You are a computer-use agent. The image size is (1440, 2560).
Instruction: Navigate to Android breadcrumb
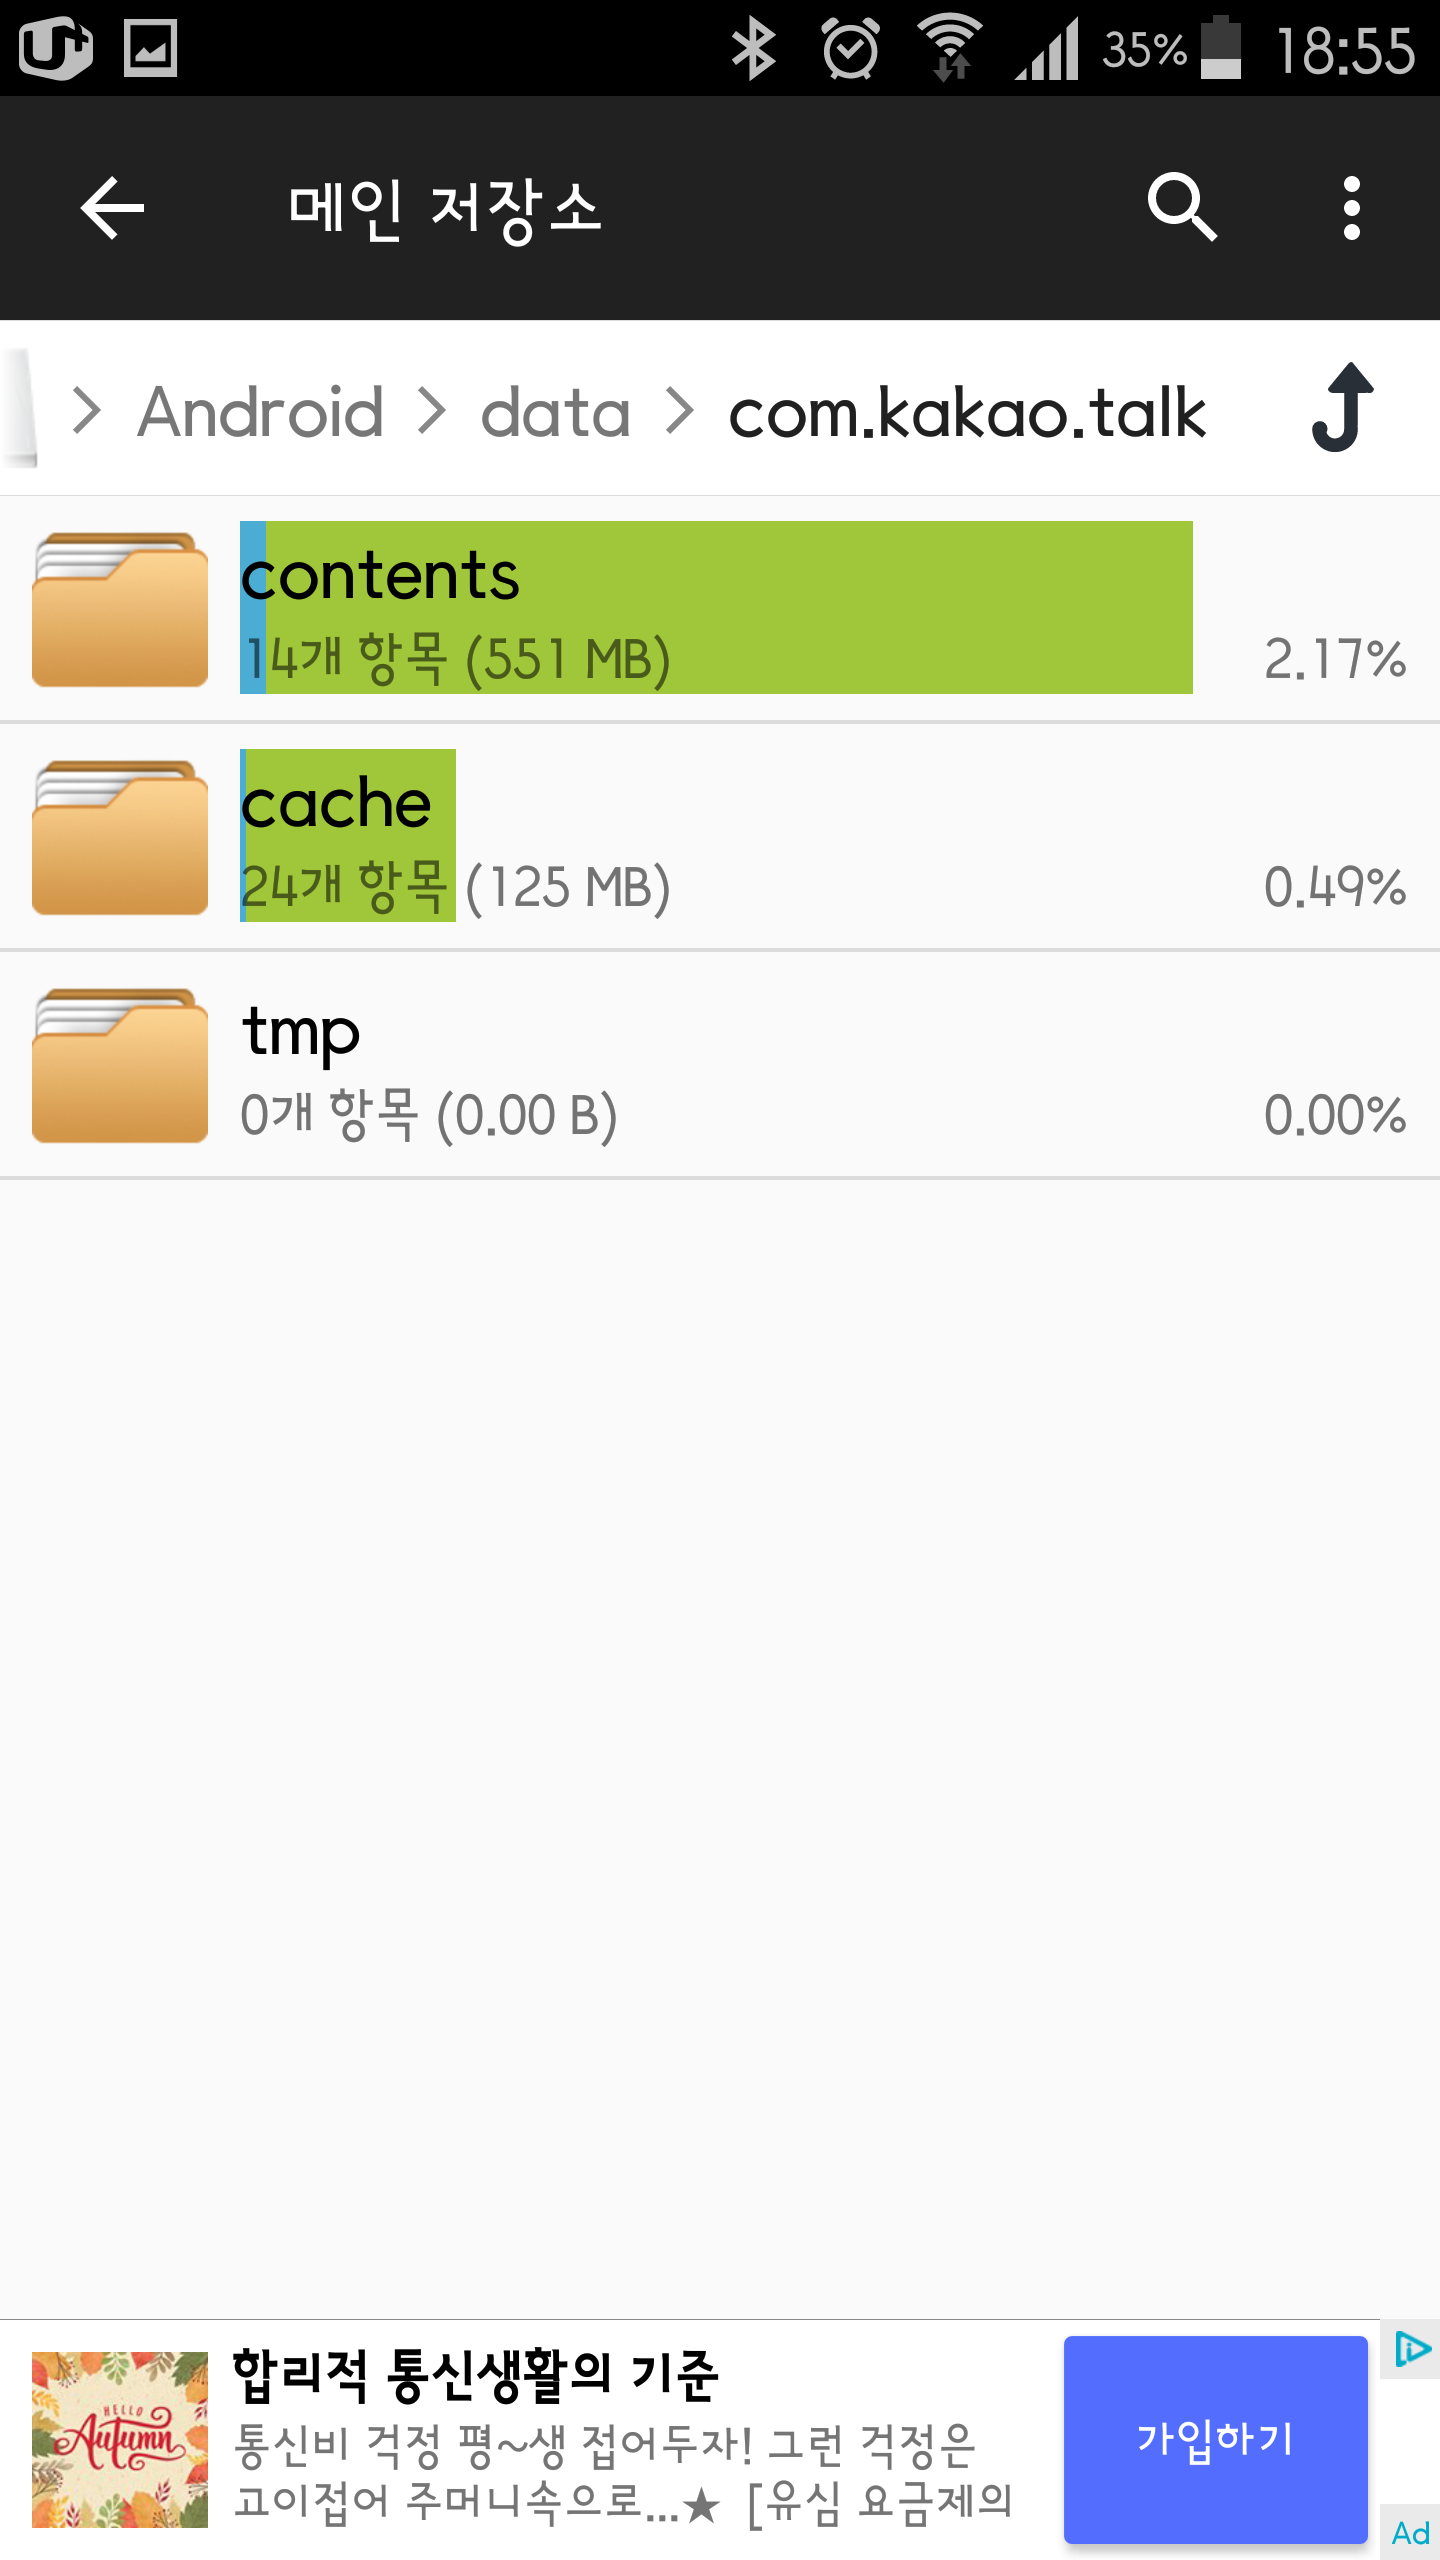(x=261, y=412)
